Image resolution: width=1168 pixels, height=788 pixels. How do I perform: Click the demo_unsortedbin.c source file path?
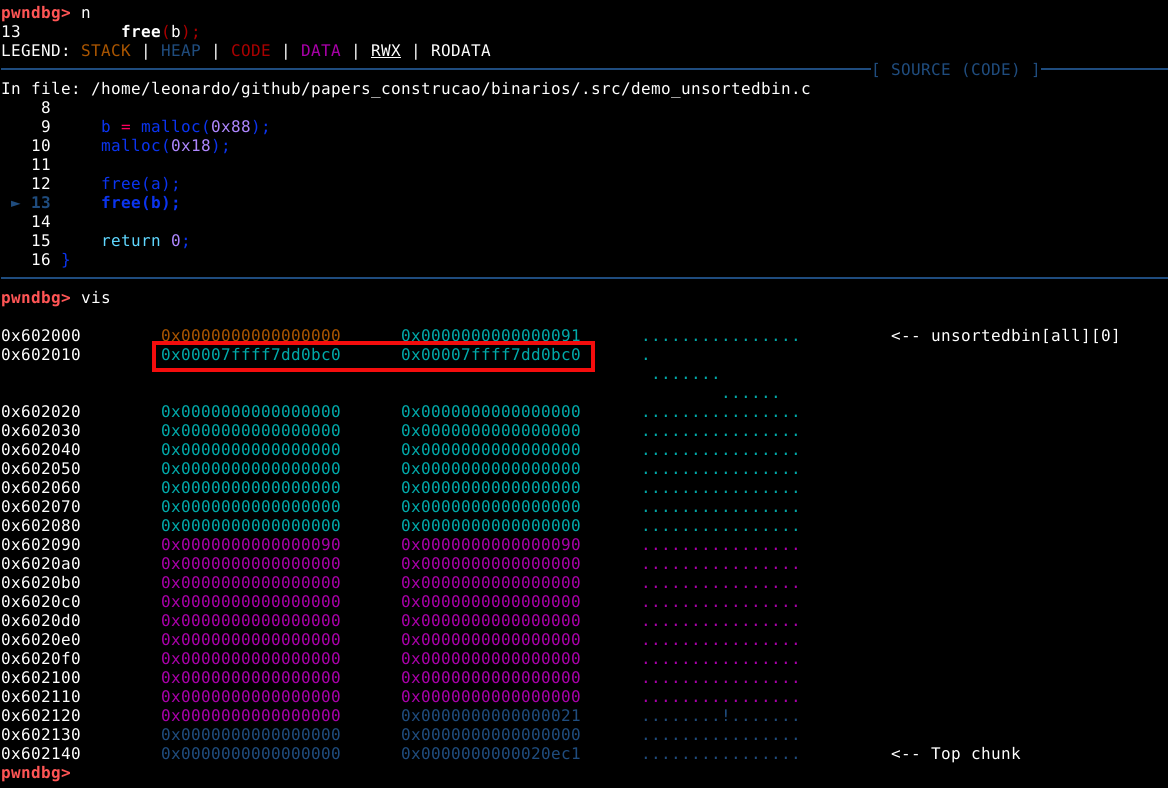point(450,89)
